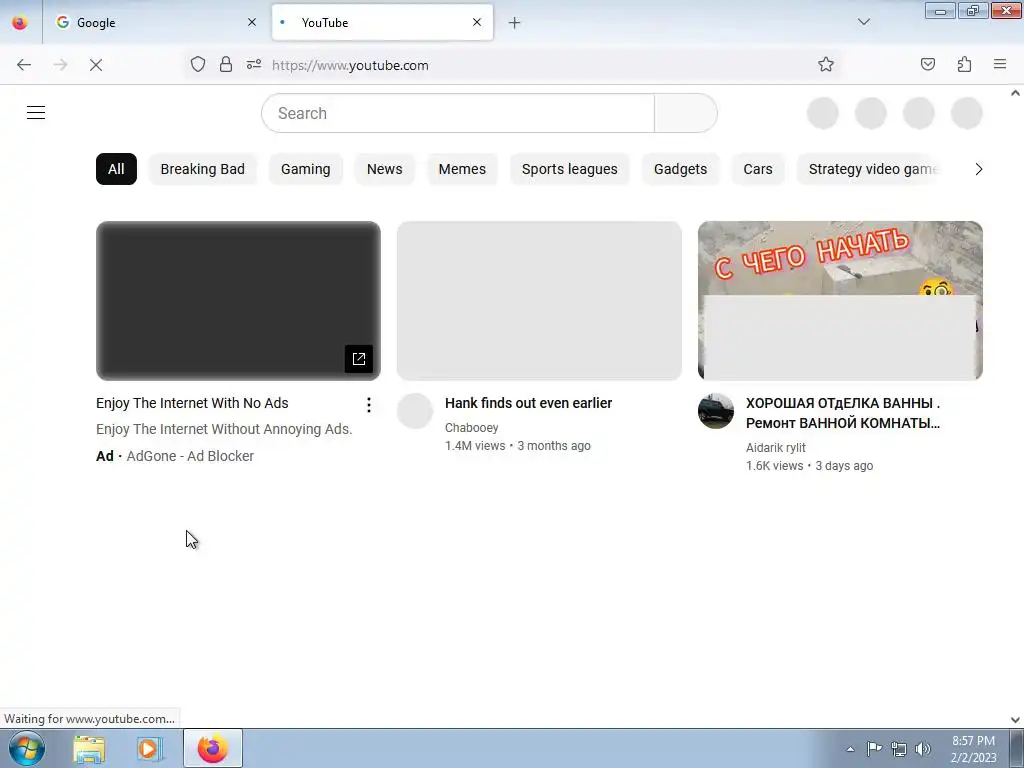The image size is (1024, 768).
Task: Open Windows Start menu
Action: tap(26, 748)
